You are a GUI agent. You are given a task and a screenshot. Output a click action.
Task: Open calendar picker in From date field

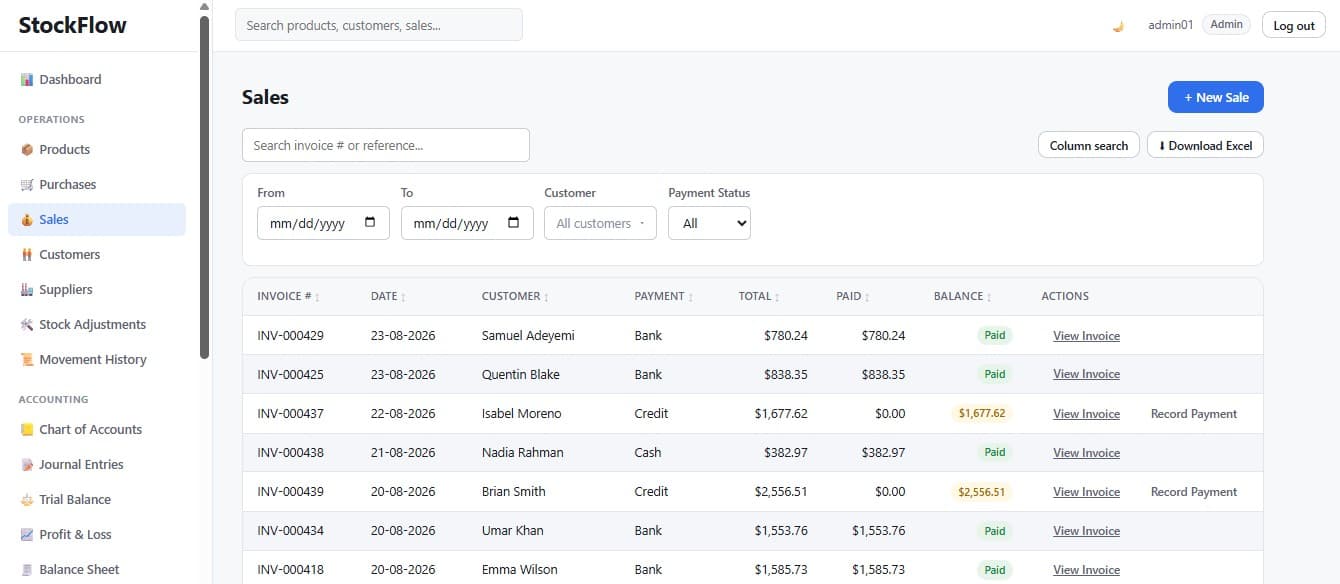370,223
